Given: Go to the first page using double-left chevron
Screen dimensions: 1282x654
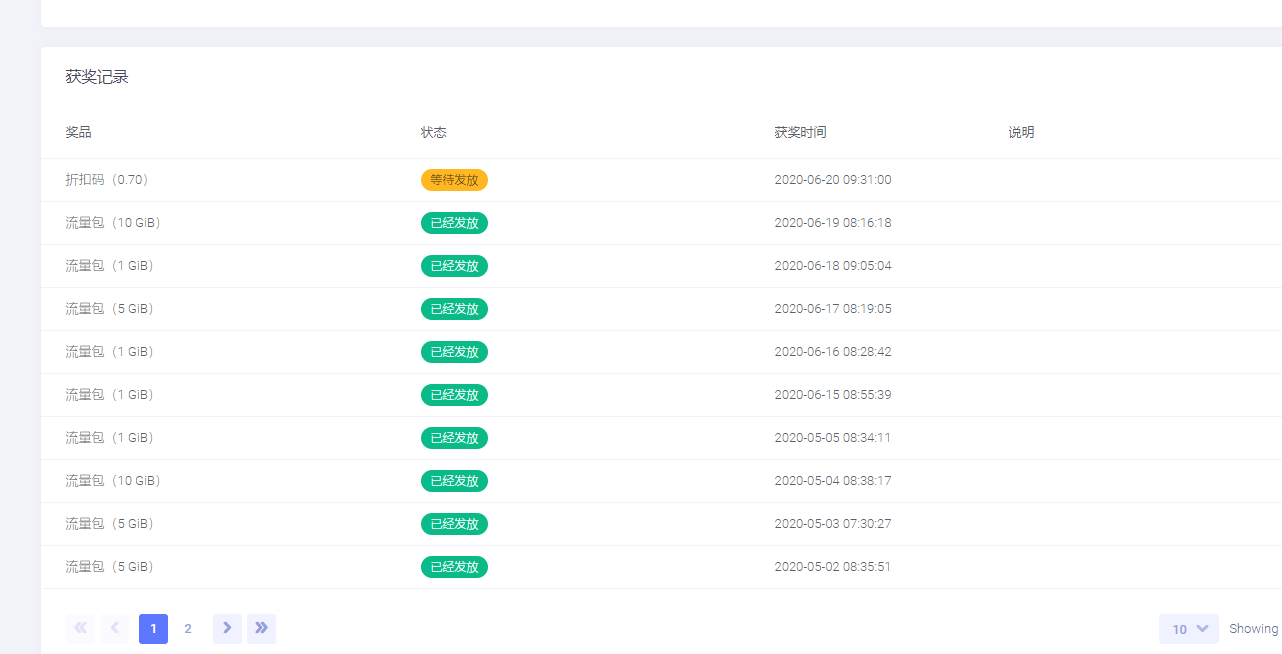Looking at the screenshot, I should tap(80, 628).
